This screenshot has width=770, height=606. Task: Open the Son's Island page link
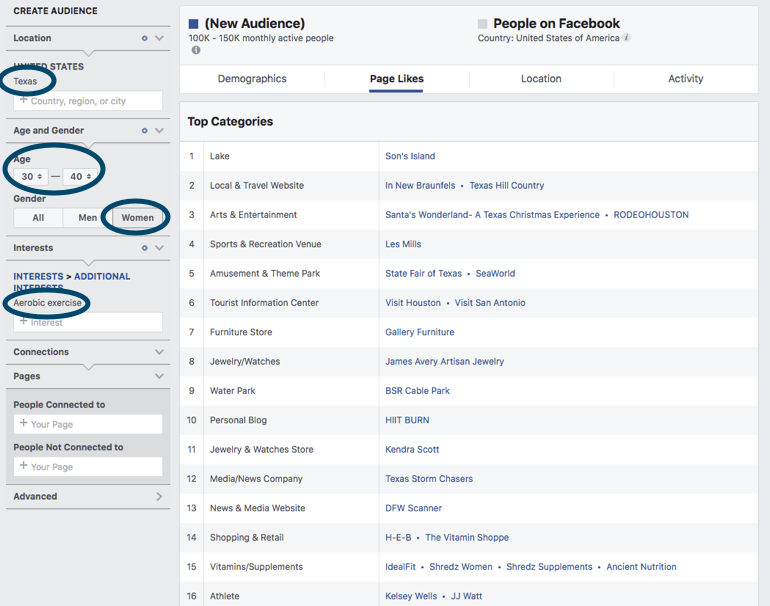[410, 156]
